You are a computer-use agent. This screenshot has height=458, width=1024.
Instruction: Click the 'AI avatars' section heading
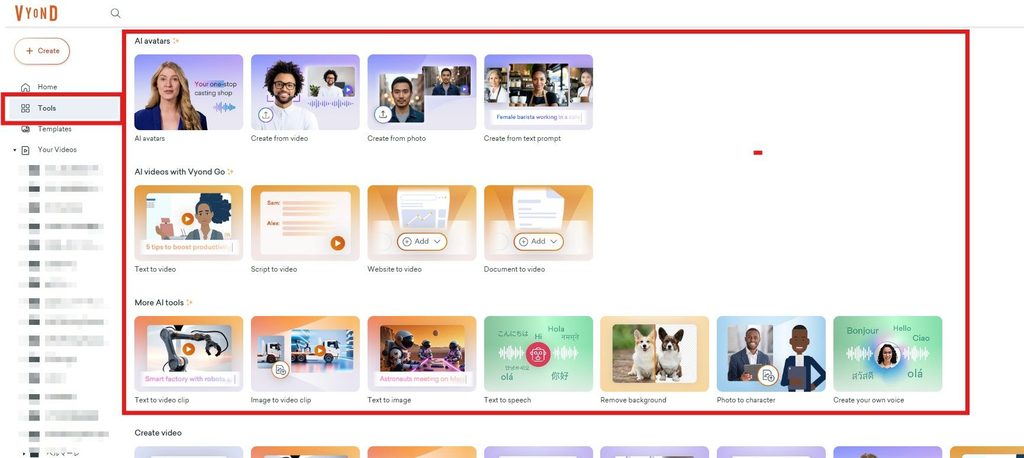coord(152,41)
